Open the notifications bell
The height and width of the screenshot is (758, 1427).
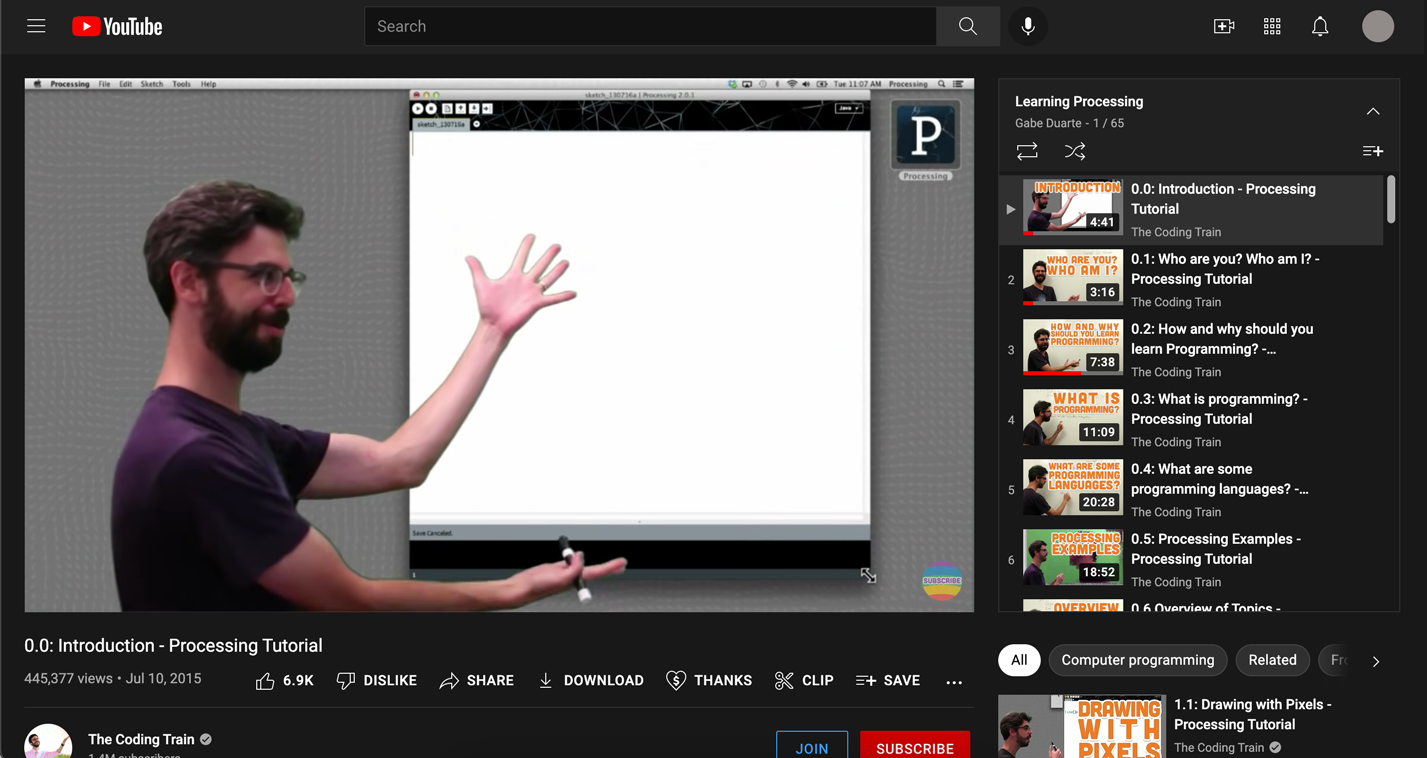pos(1320,27)
